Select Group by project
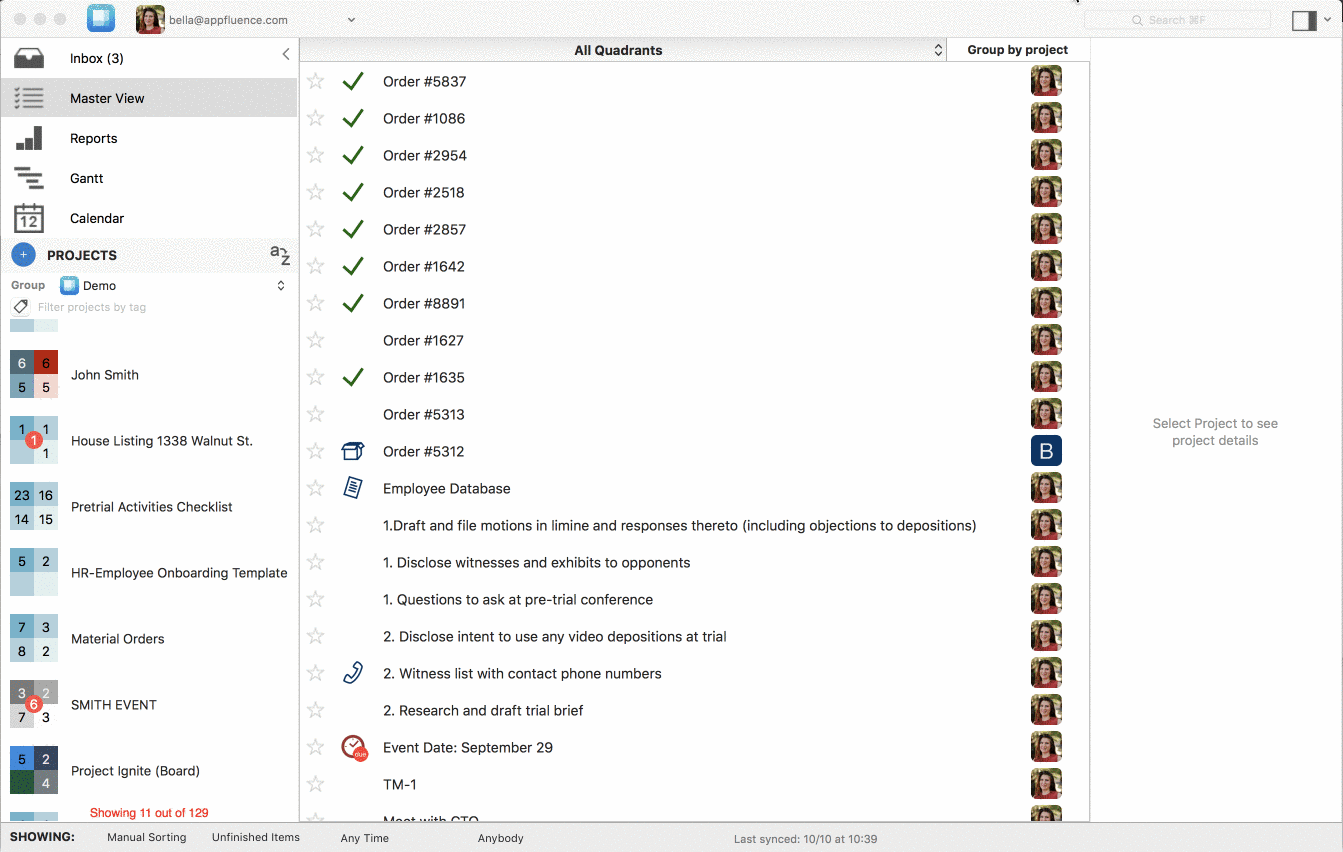The width and height of the screenshot is (1343, 852). [1017, 49]
